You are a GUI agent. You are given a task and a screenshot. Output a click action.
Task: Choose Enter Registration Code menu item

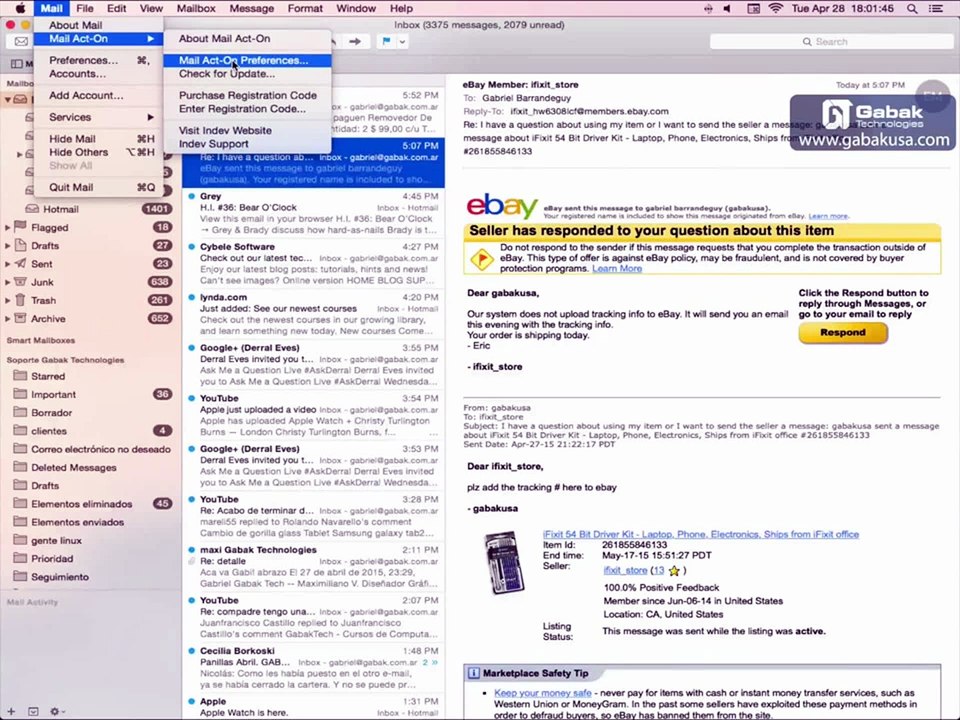point(247,109)
